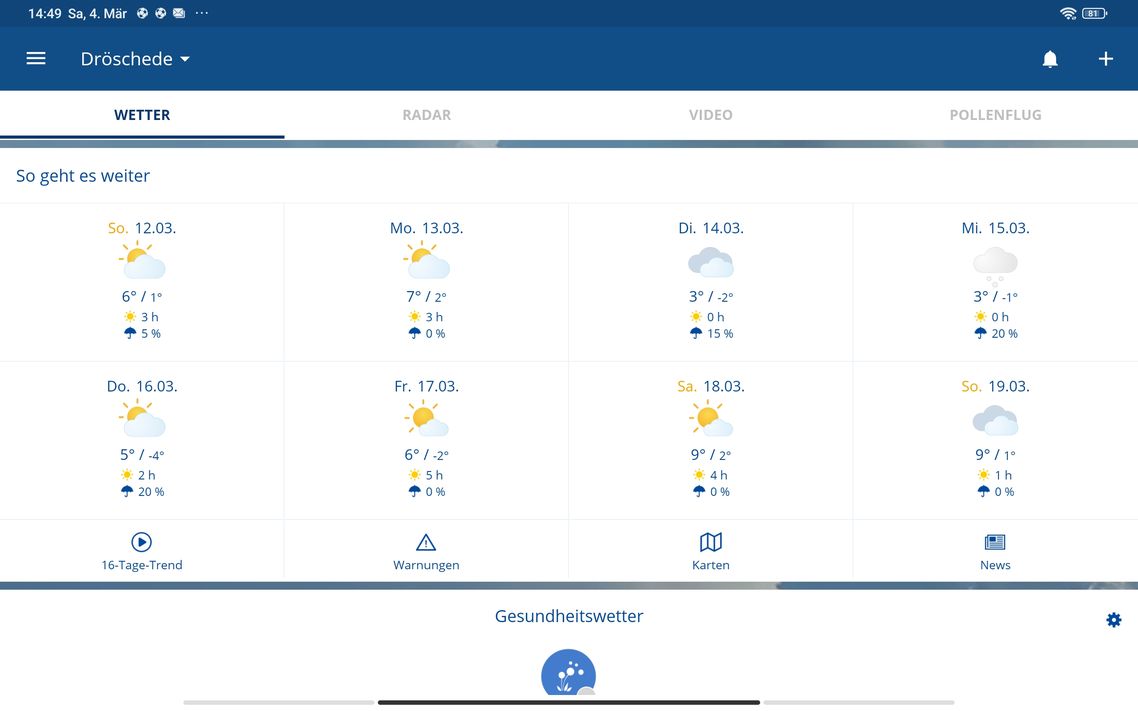
Task: Open the POLLENFLUG tab
Action: (995, 115)
